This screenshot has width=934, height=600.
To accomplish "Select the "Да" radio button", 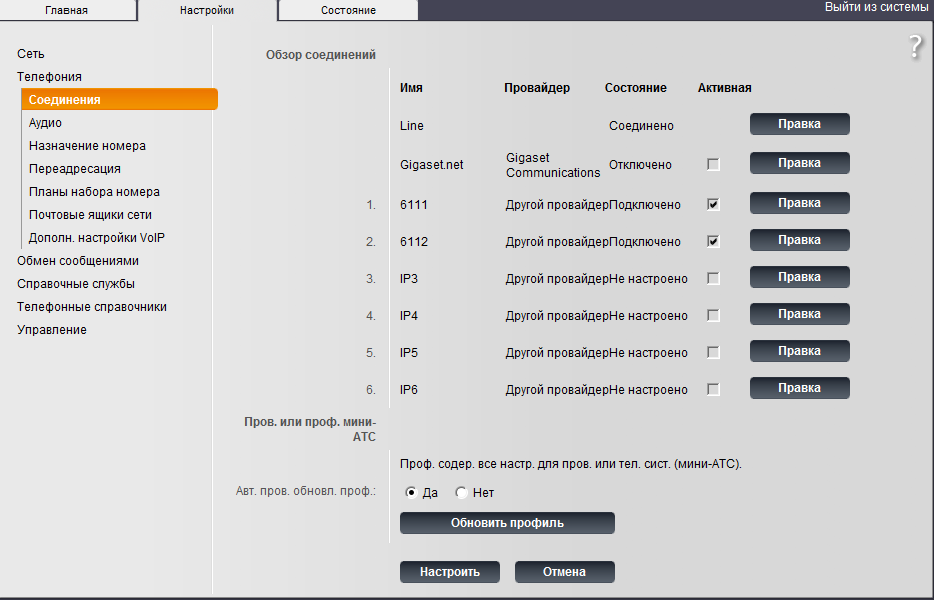I will click(x=411, y=493).
